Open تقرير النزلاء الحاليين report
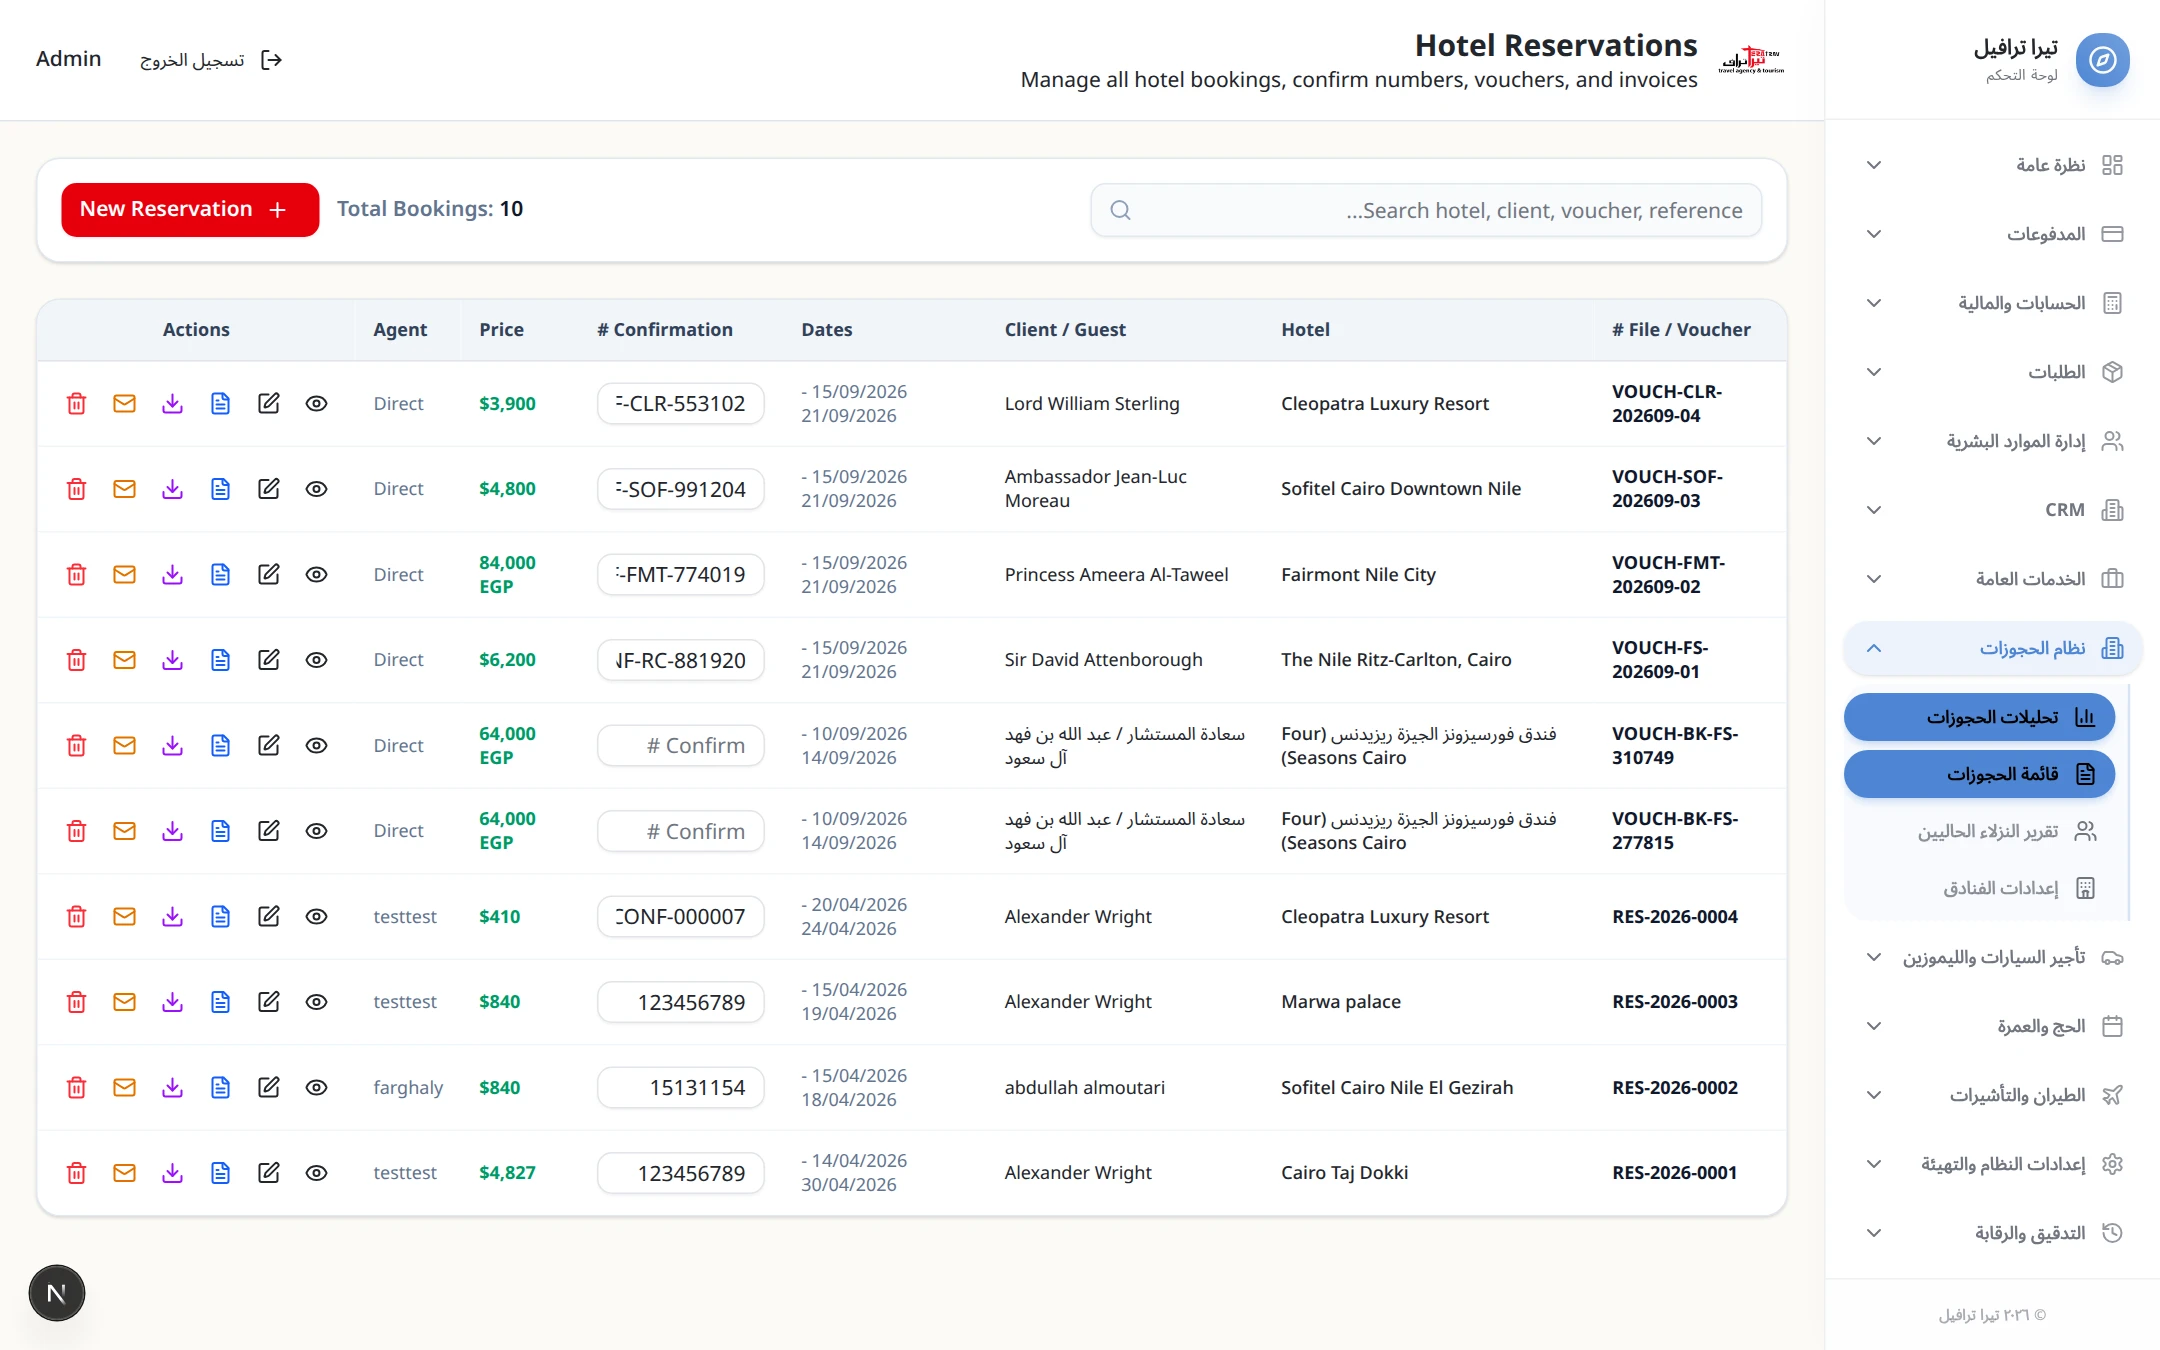This screenshot has height=1350, width=2160. (x=1979, y=831)
